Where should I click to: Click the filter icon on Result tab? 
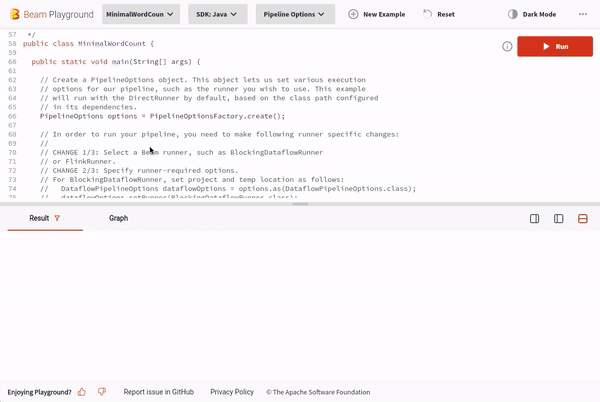[x=57, y=218]
